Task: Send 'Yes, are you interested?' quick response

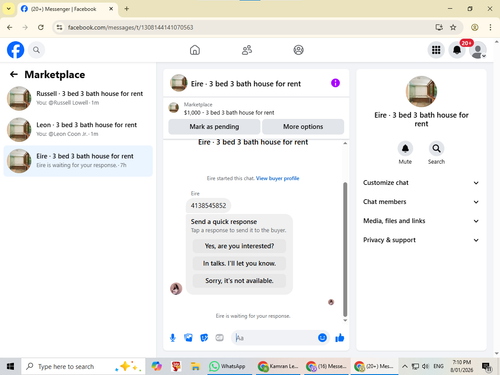Action: (x=239, y=246)
